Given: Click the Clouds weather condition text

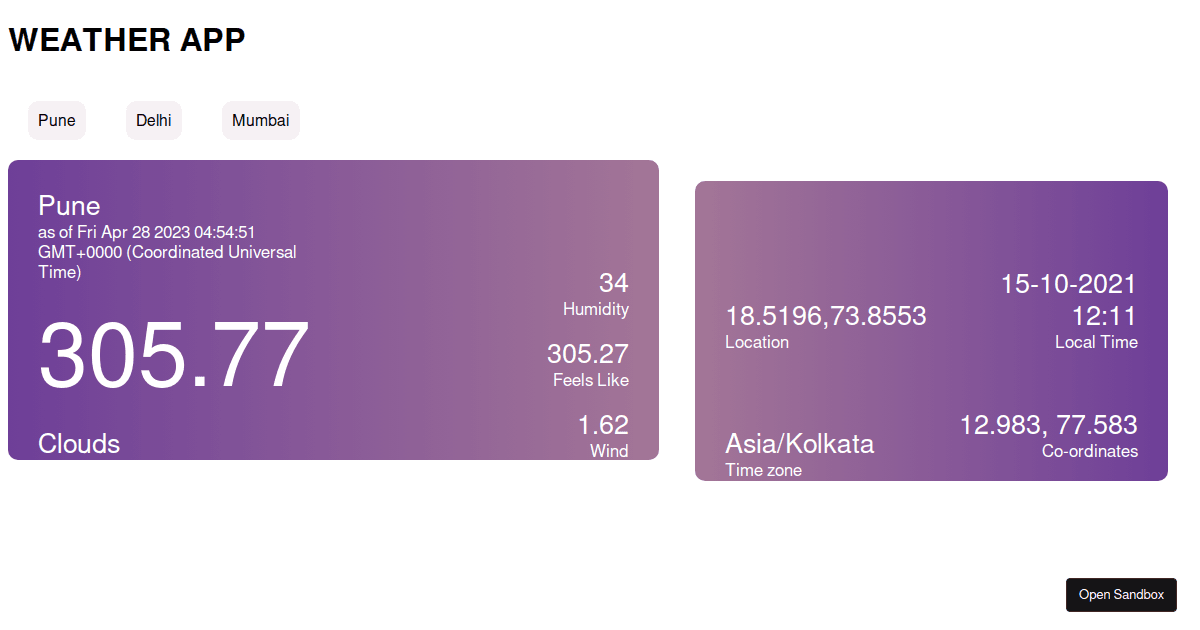Looking at the screenshot, I should click(x=79, y=444).
